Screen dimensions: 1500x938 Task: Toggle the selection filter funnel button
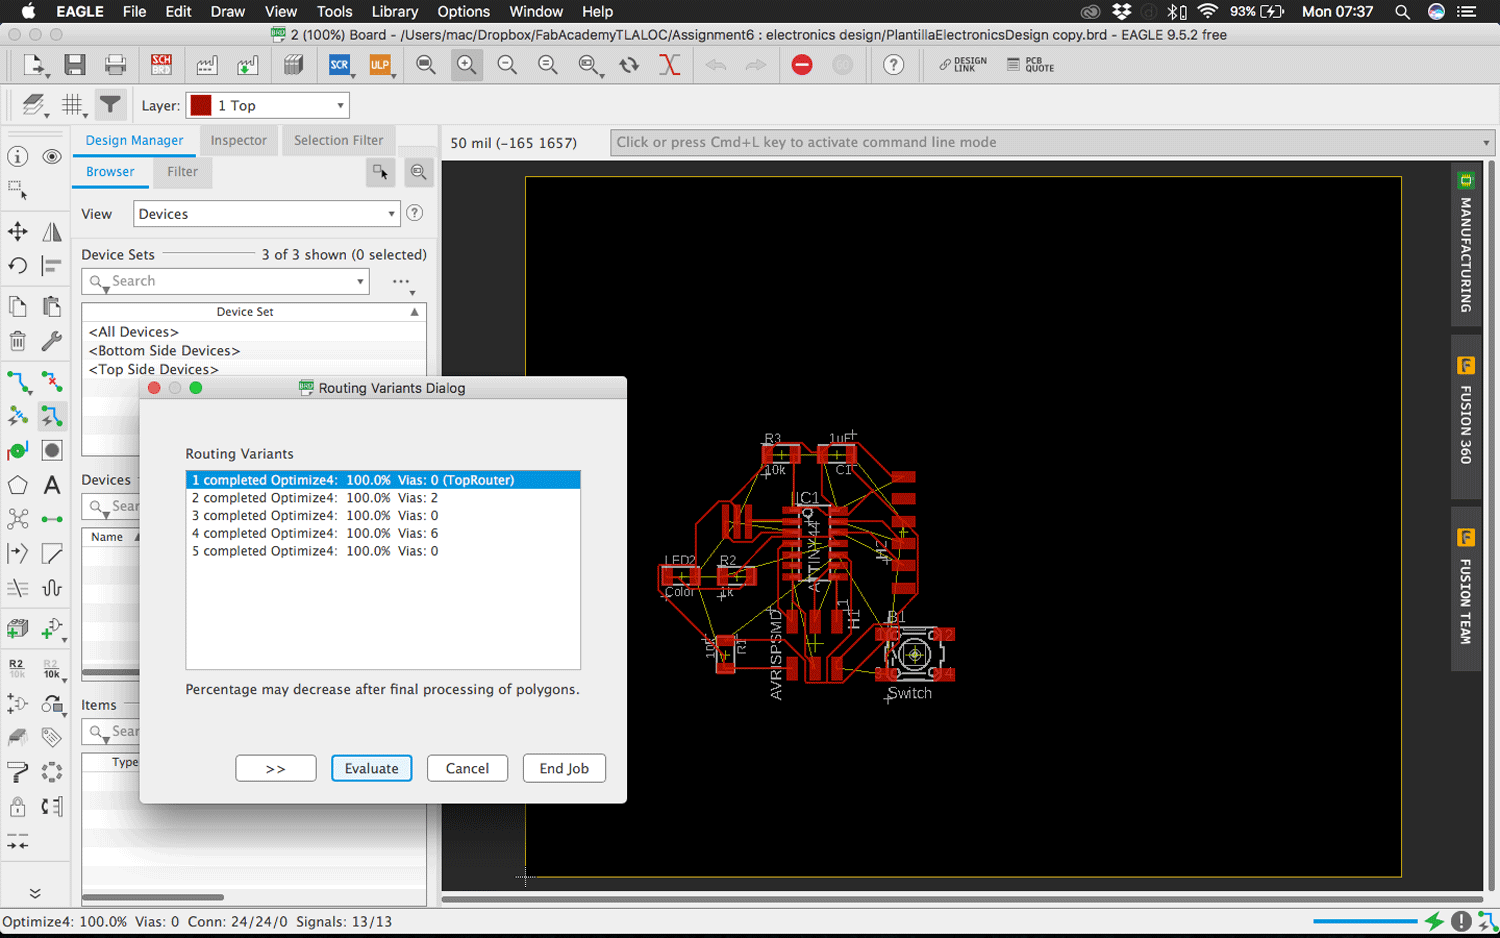point(110,105)
